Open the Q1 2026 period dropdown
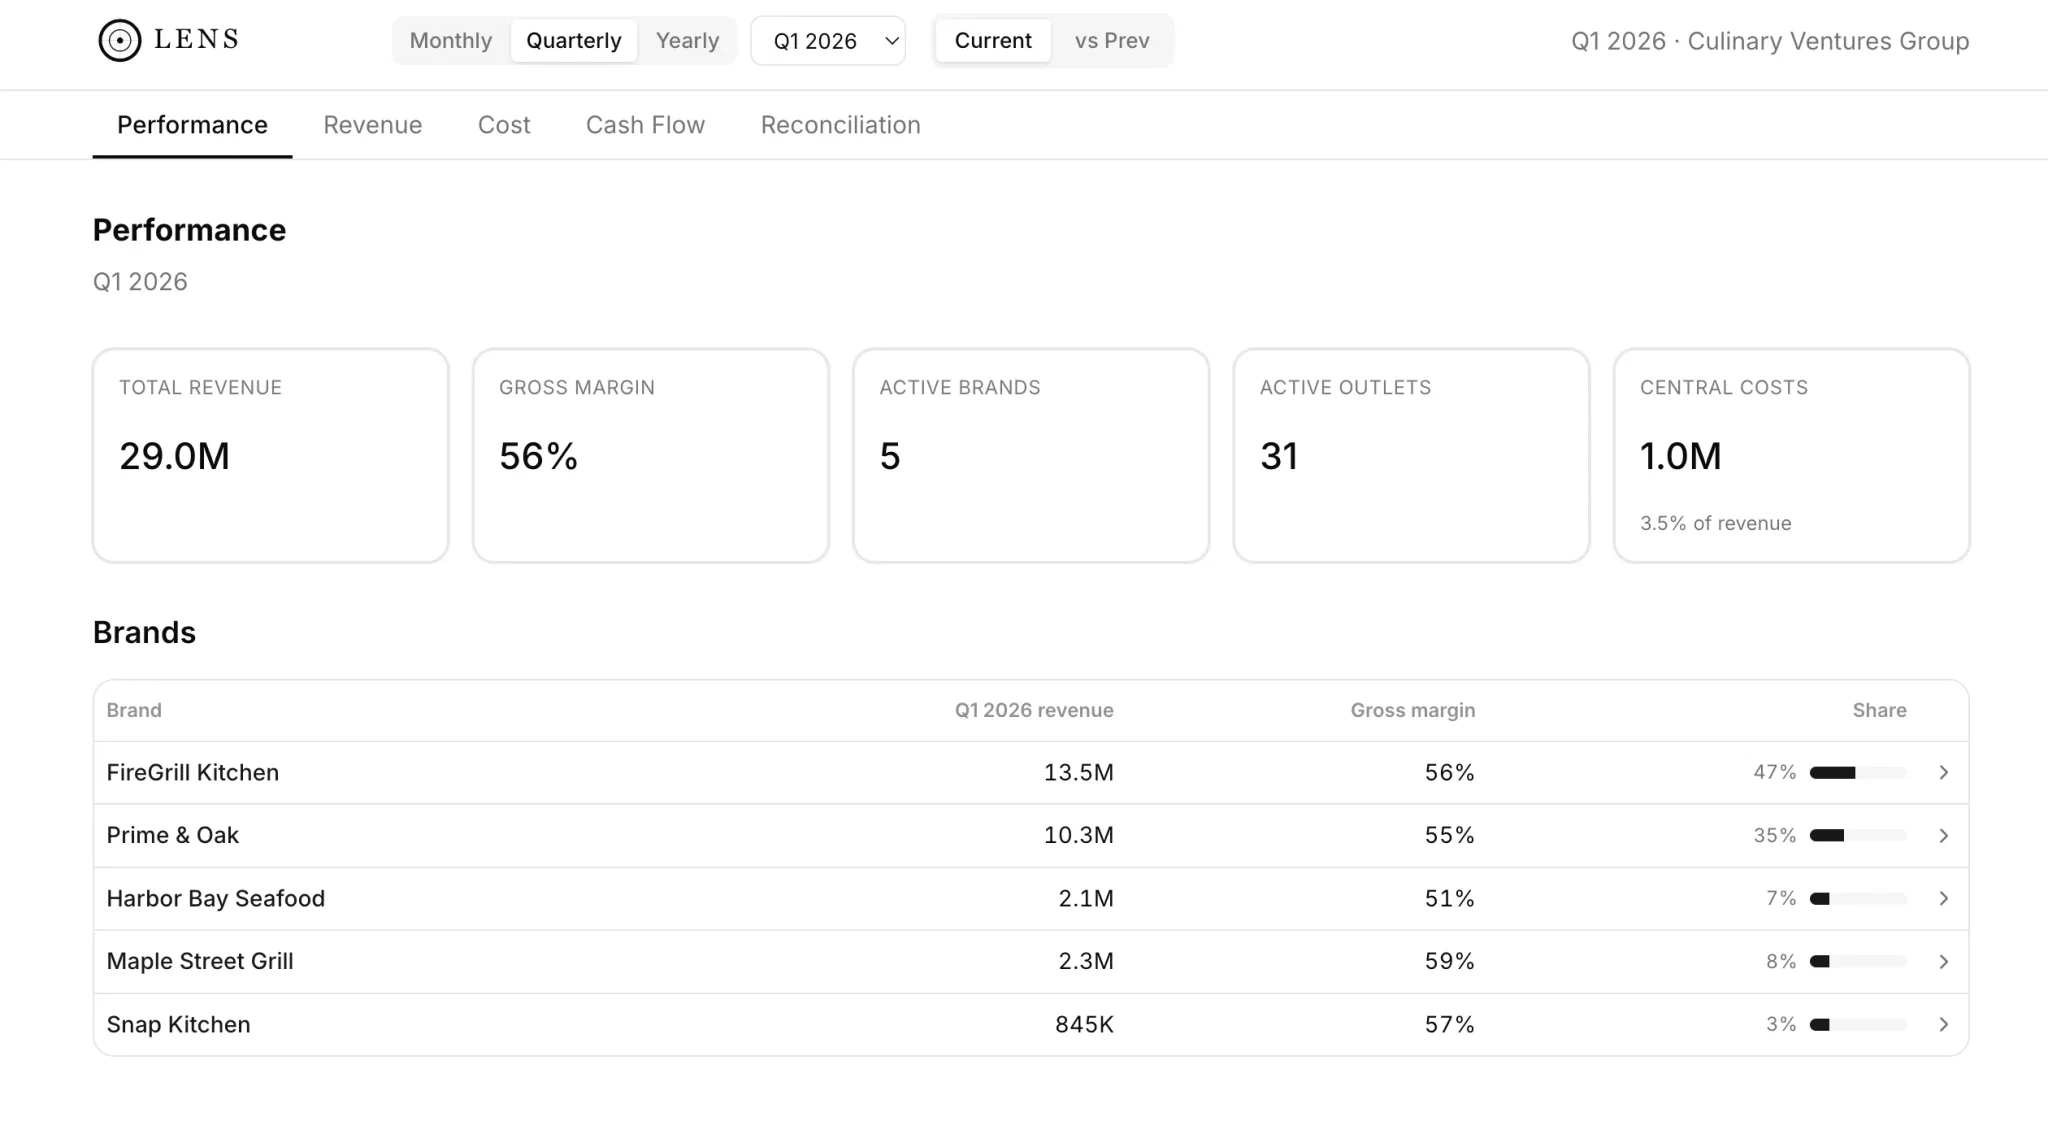 coord(828,41)
